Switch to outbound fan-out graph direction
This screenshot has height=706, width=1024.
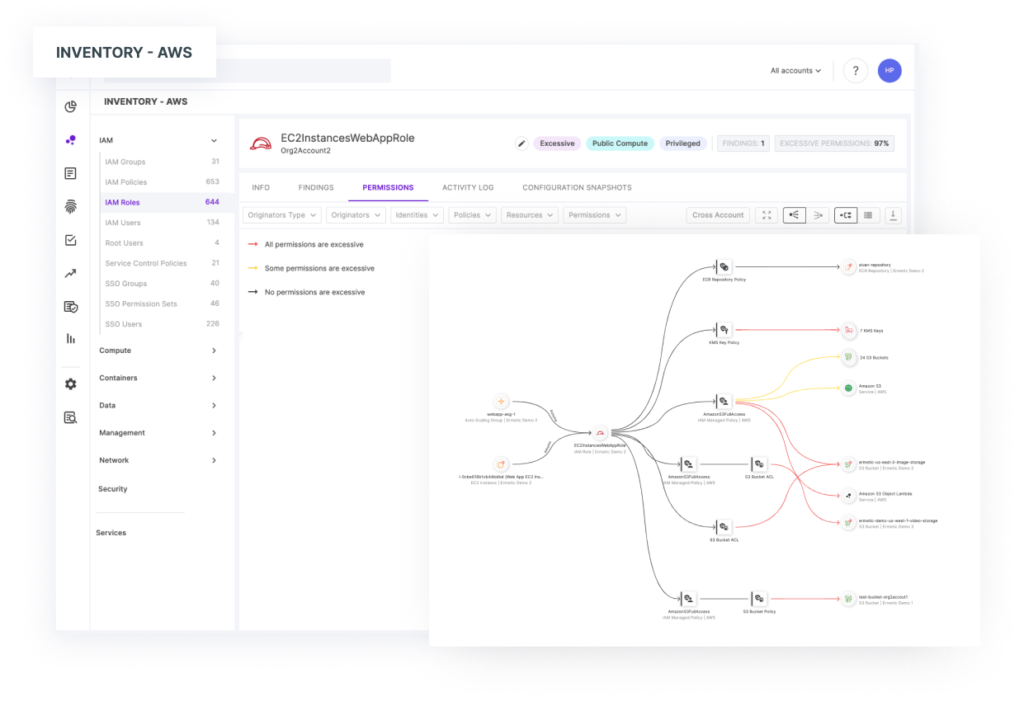[794, 215]
